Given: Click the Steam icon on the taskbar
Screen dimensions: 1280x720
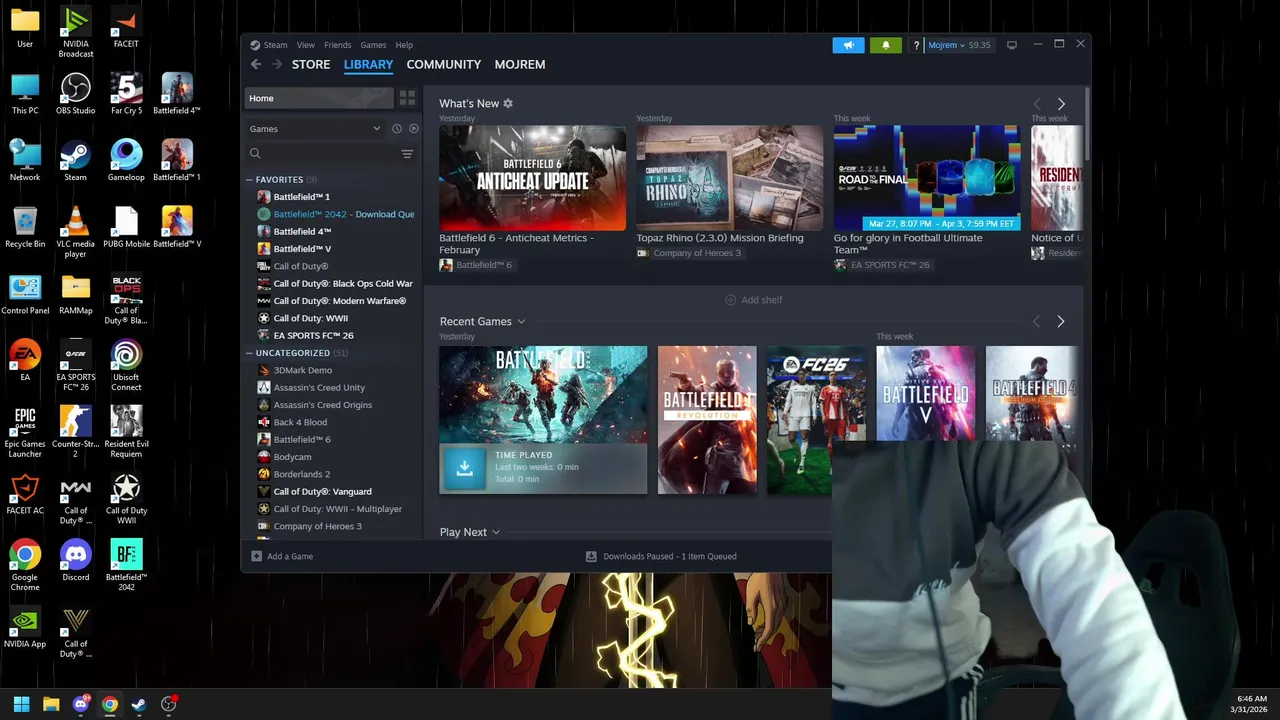Looking at the screenshot, I should tap(139, 704).
